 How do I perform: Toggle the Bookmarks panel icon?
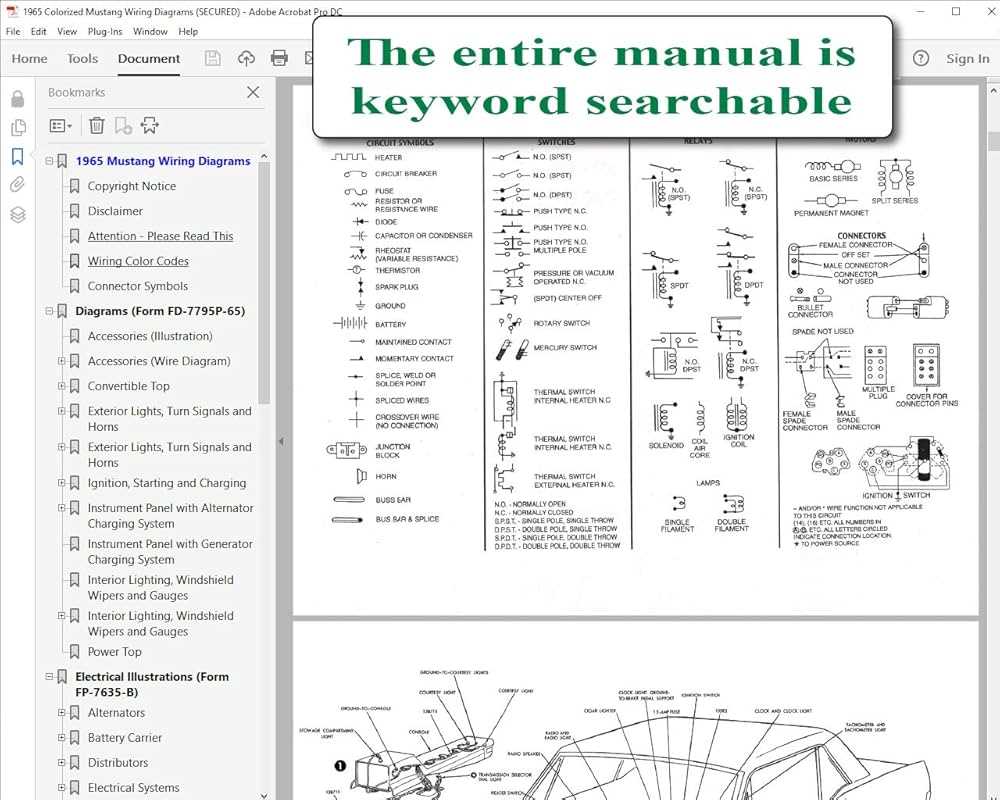click(x=18, y=156)
